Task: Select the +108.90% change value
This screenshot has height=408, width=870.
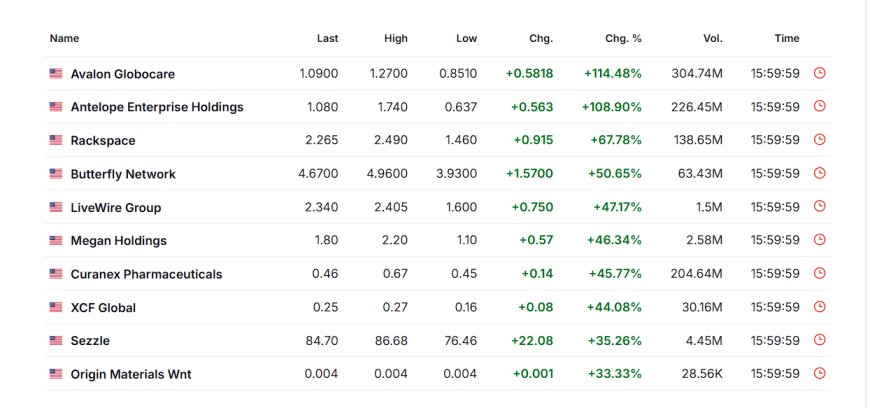Action: pos(611,107)
